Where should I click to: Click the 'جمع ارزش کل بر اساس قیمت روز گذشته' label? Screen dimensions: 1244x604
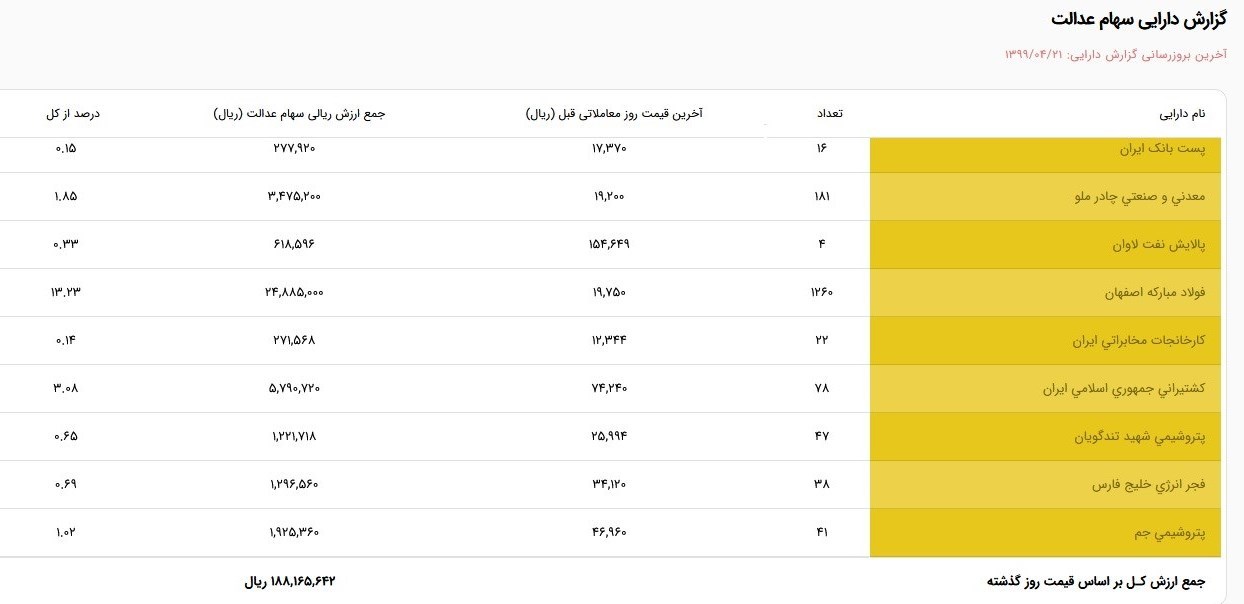tap(1096, 581)
